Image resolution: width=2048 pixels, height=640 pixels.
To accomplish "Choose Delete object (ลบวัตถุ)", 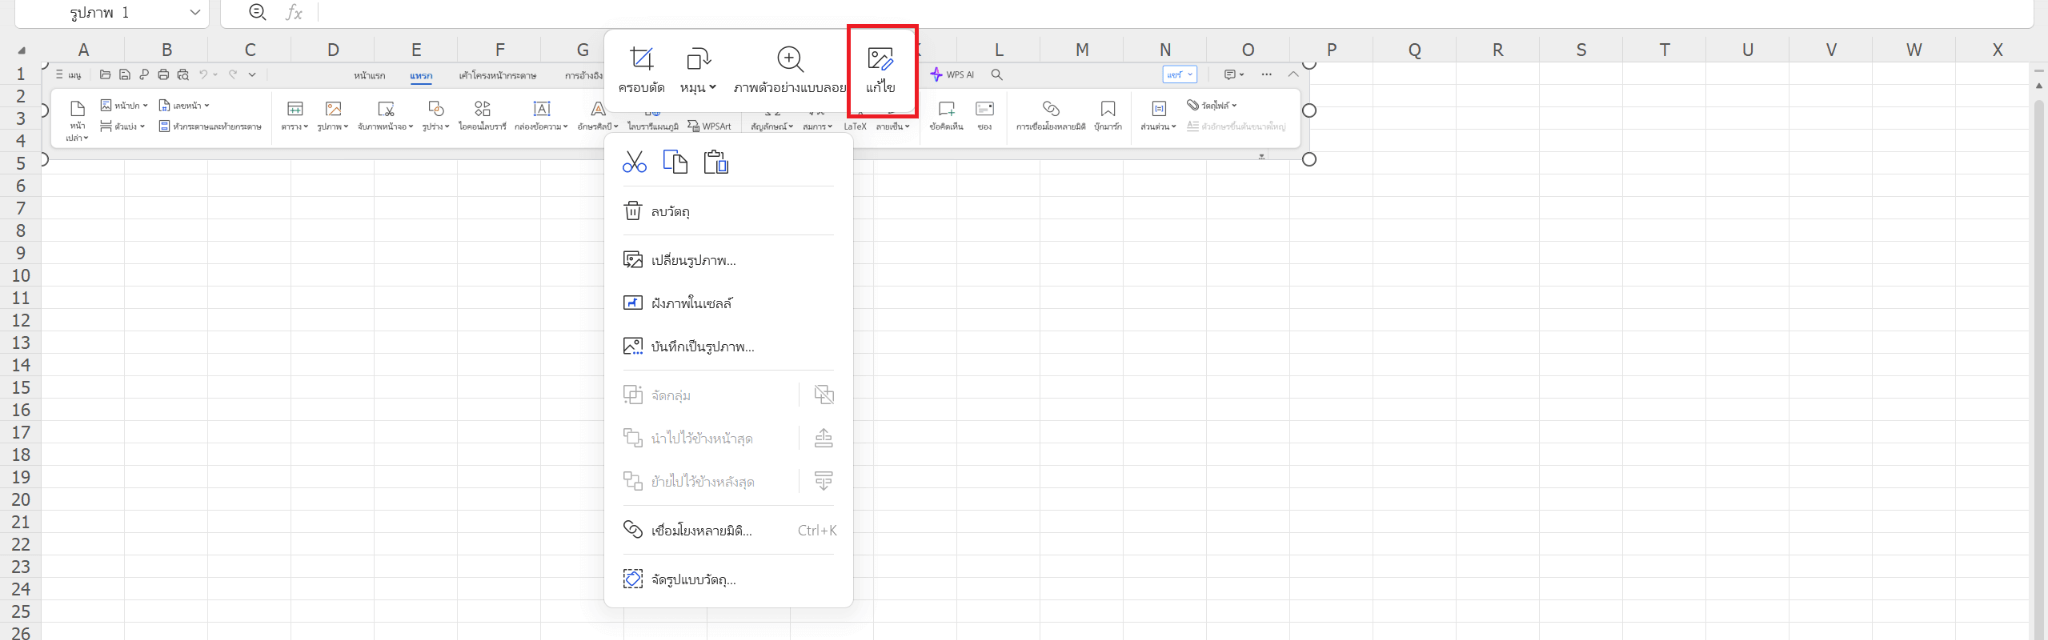I will pyautogui.click(x=670, y=211).
